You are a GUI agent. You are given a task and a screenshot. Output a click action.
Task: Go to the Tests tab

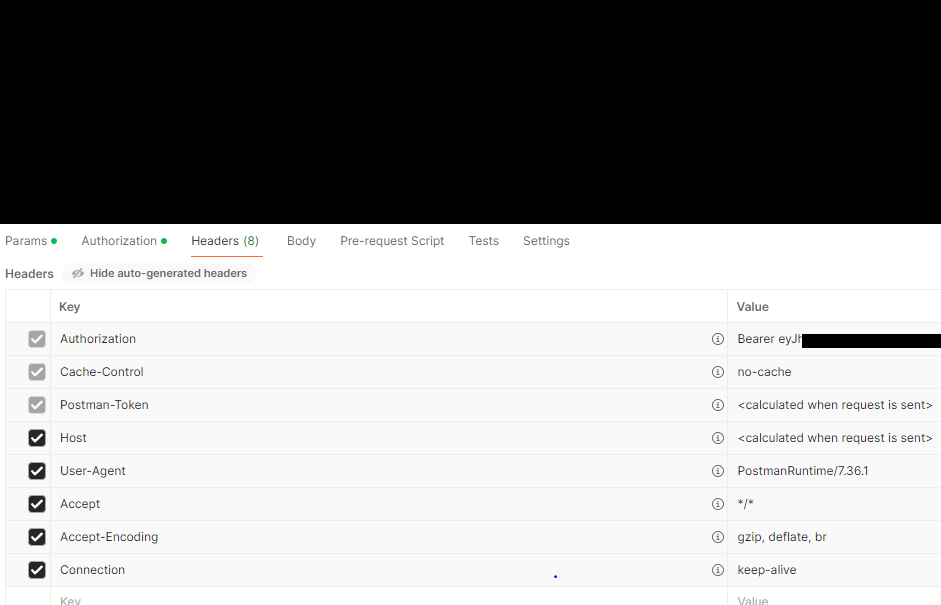tap(484, 241)
